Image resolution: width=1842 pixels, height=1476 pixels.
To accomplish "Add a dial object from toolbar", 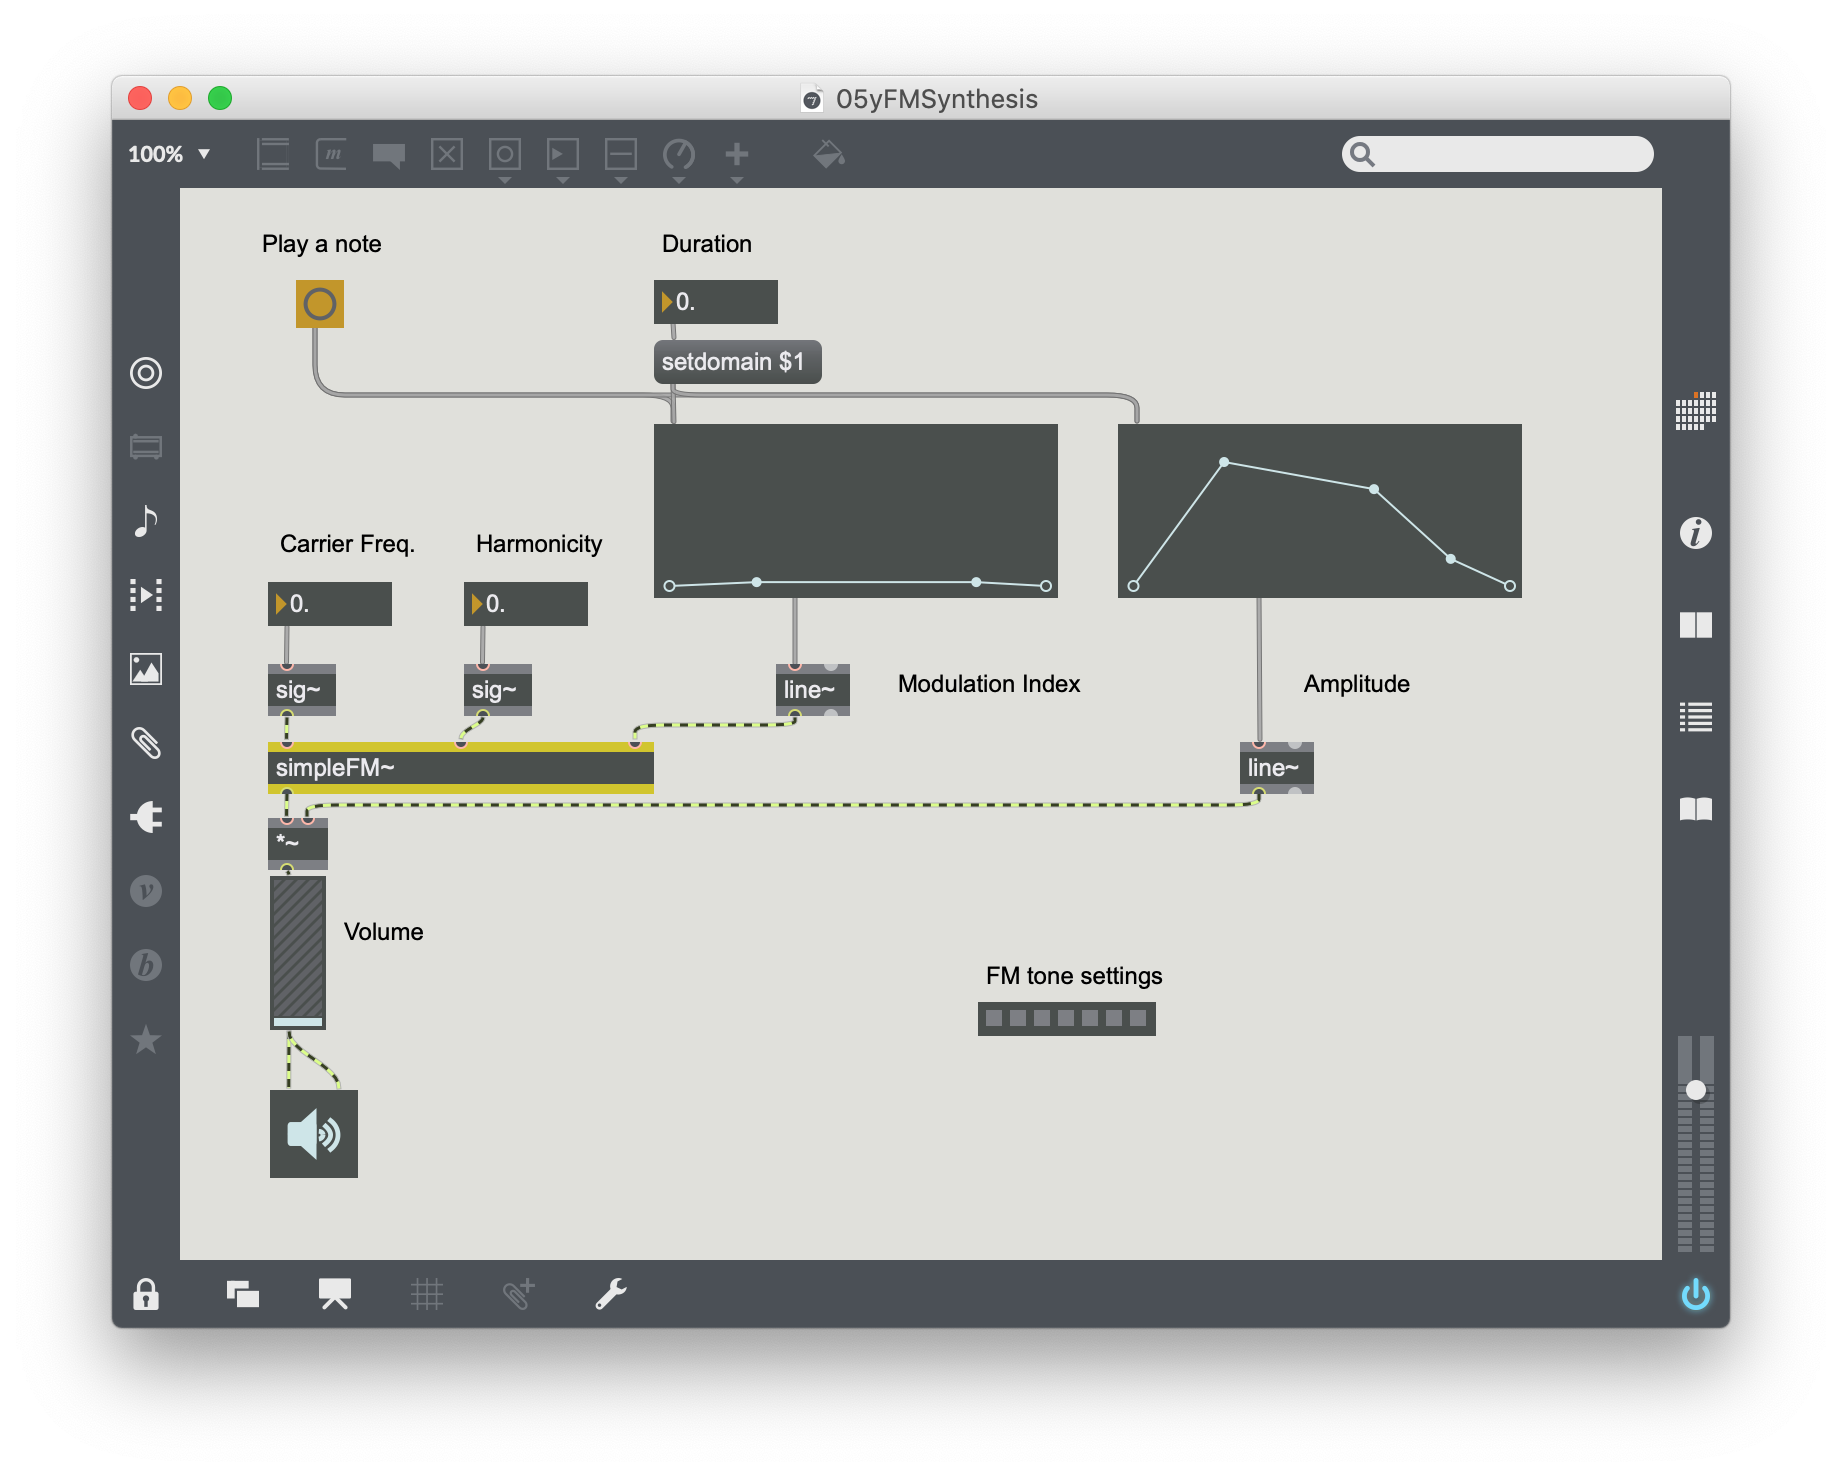I will click(x=678, y=154).
